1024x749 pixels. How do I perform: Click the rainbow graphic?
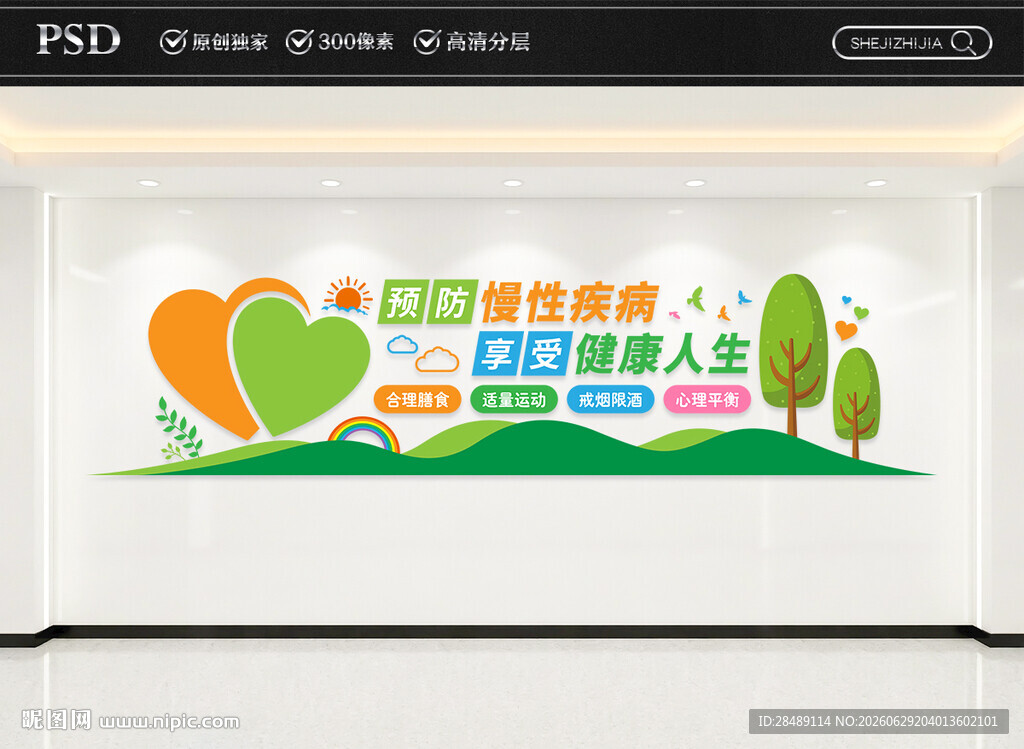363,434
